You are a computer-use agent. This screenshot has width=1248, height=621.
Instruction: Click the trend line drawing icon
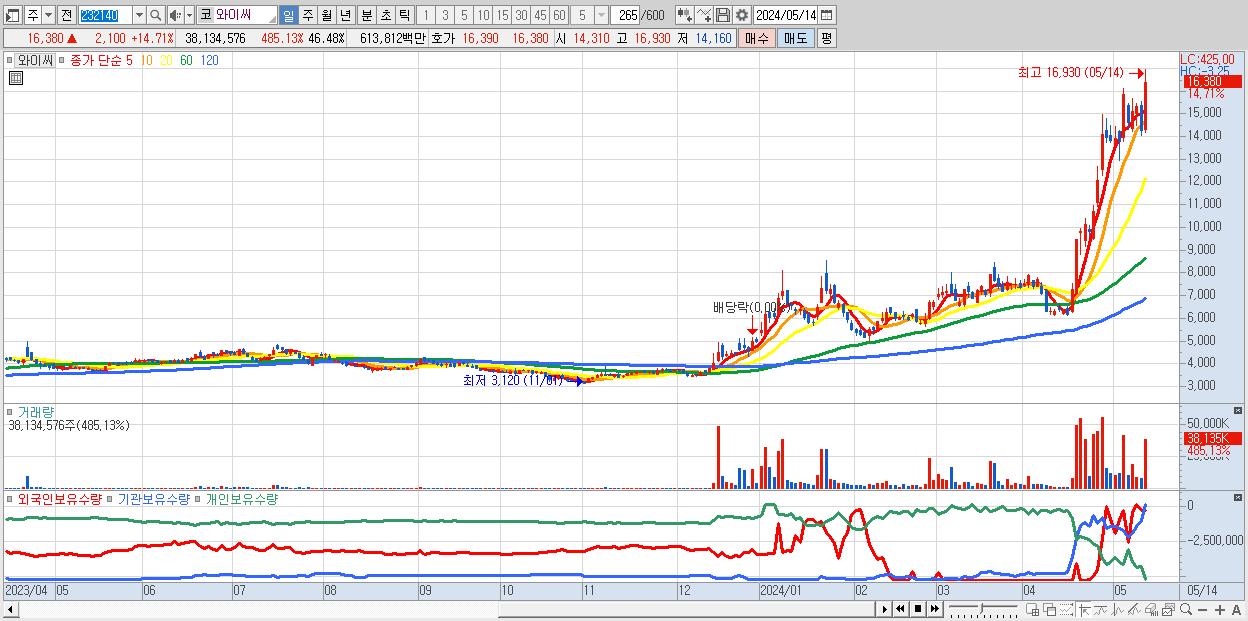click(x=1101, y=609)
